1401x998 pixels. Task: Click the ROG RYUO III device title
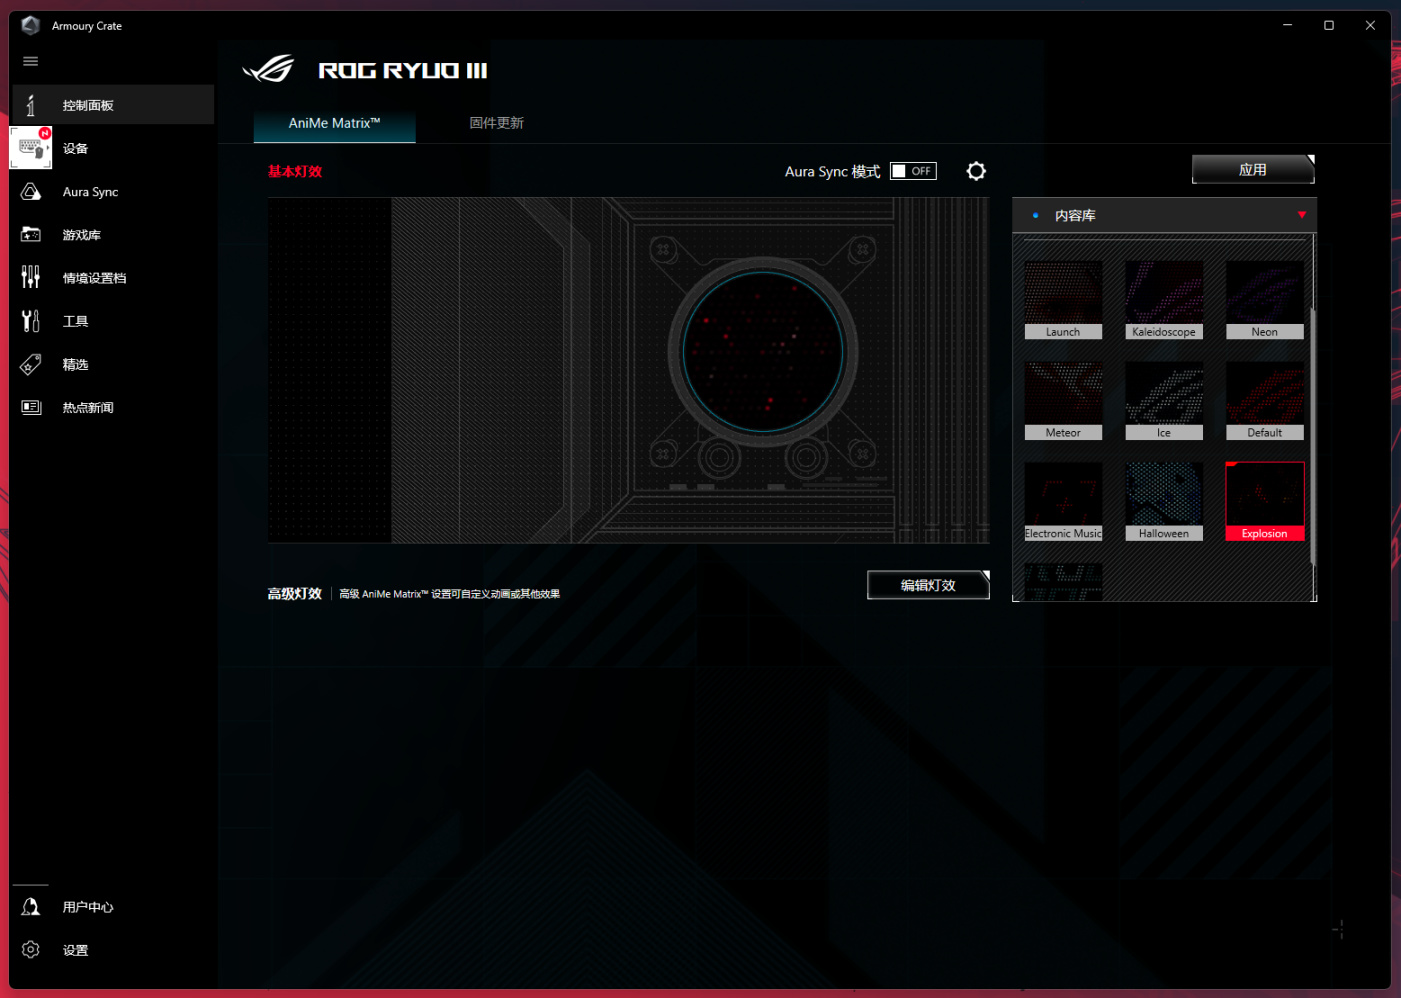403,70
